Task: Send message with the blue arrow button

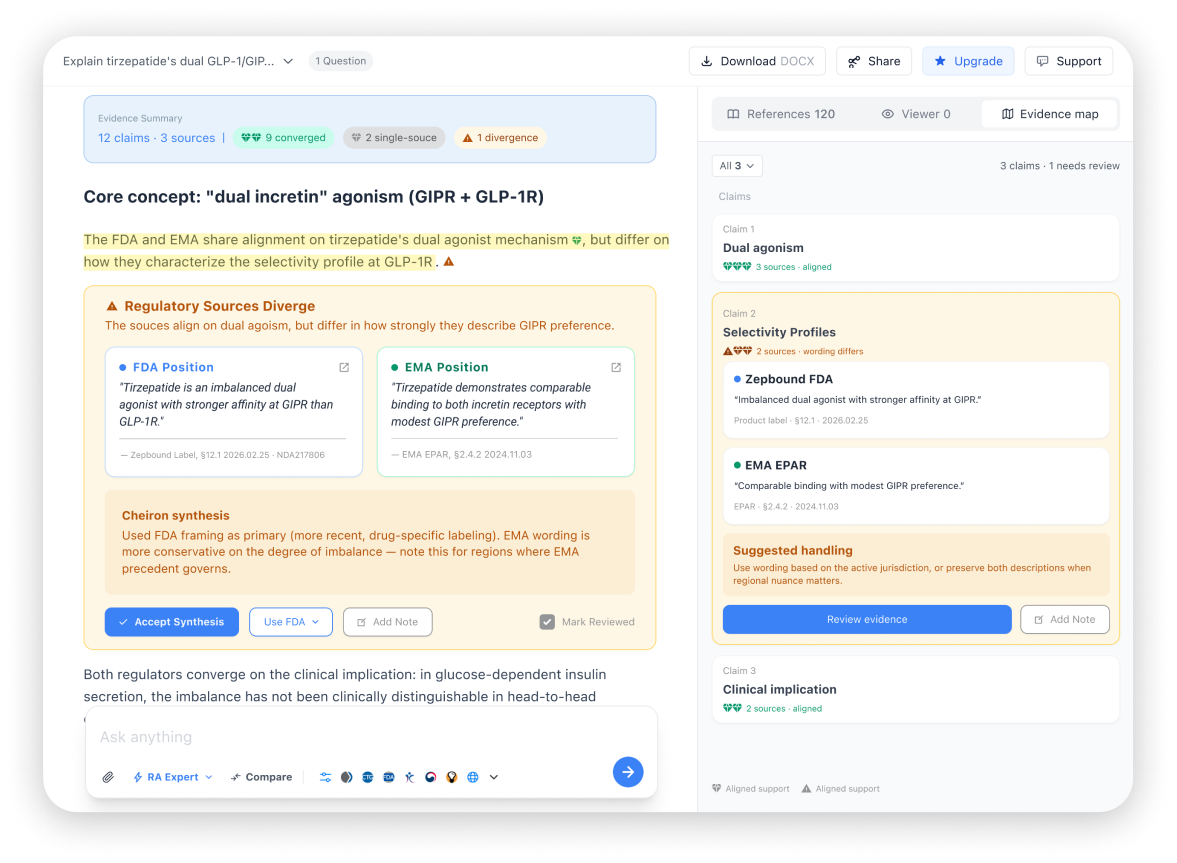Action: coord(628,771)
